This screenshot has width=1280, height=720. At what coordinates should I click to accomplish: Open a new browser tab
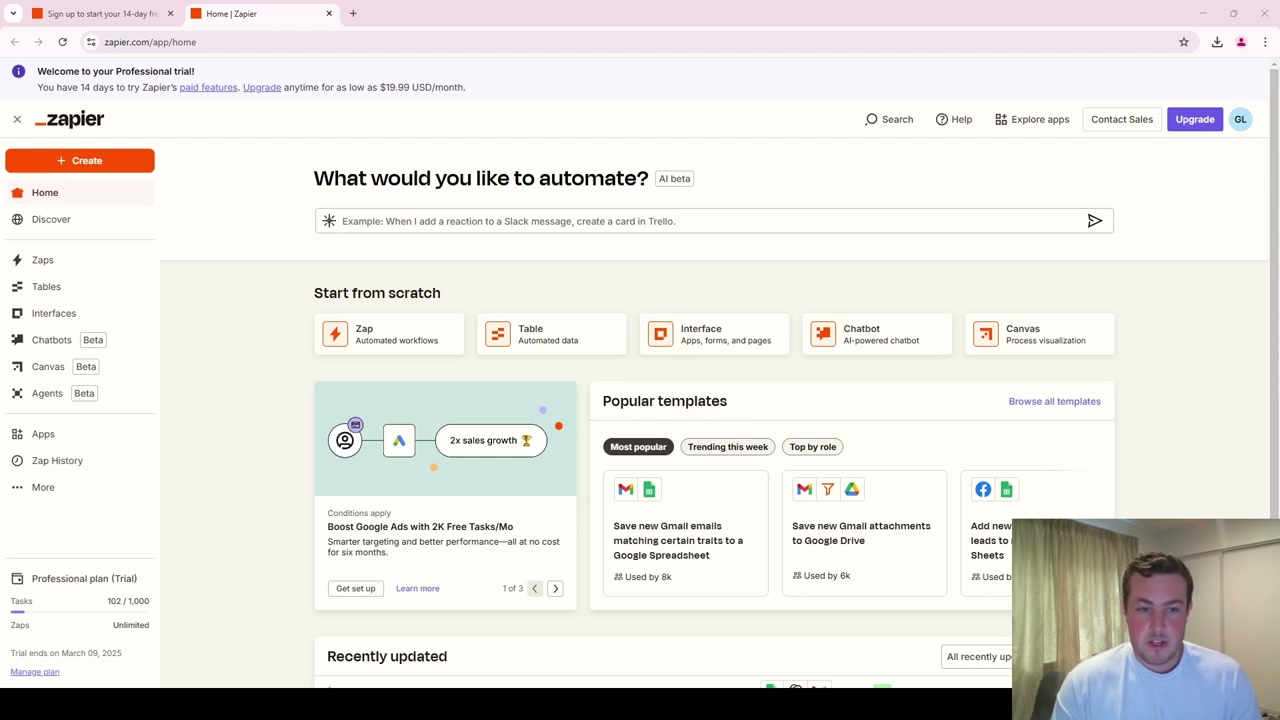pyautogui.click(x=353, y=14)
